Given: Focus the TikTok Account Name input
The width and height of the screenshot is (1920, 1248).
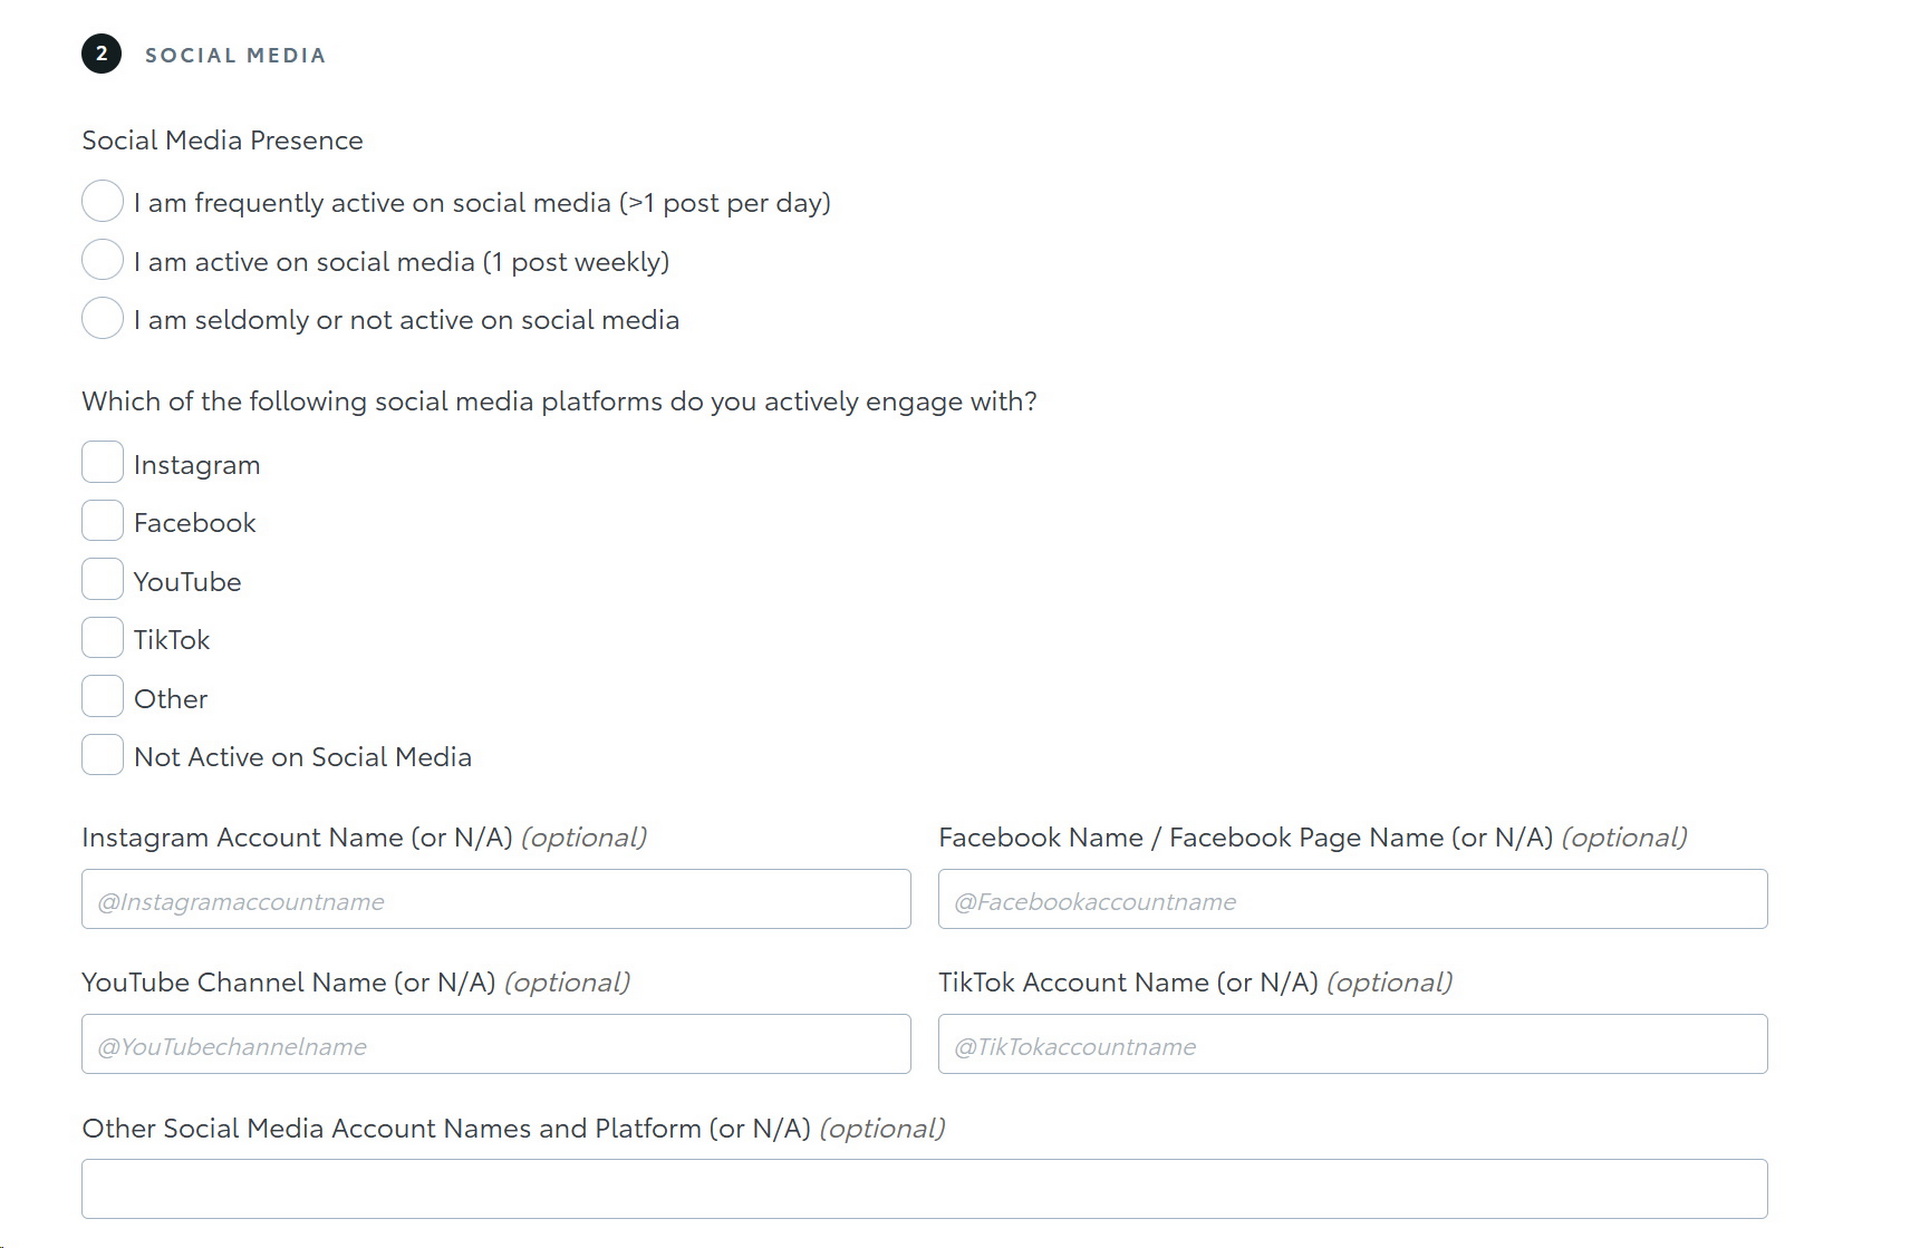Looking at the screenshot, I should [x=1352, y=1044].
